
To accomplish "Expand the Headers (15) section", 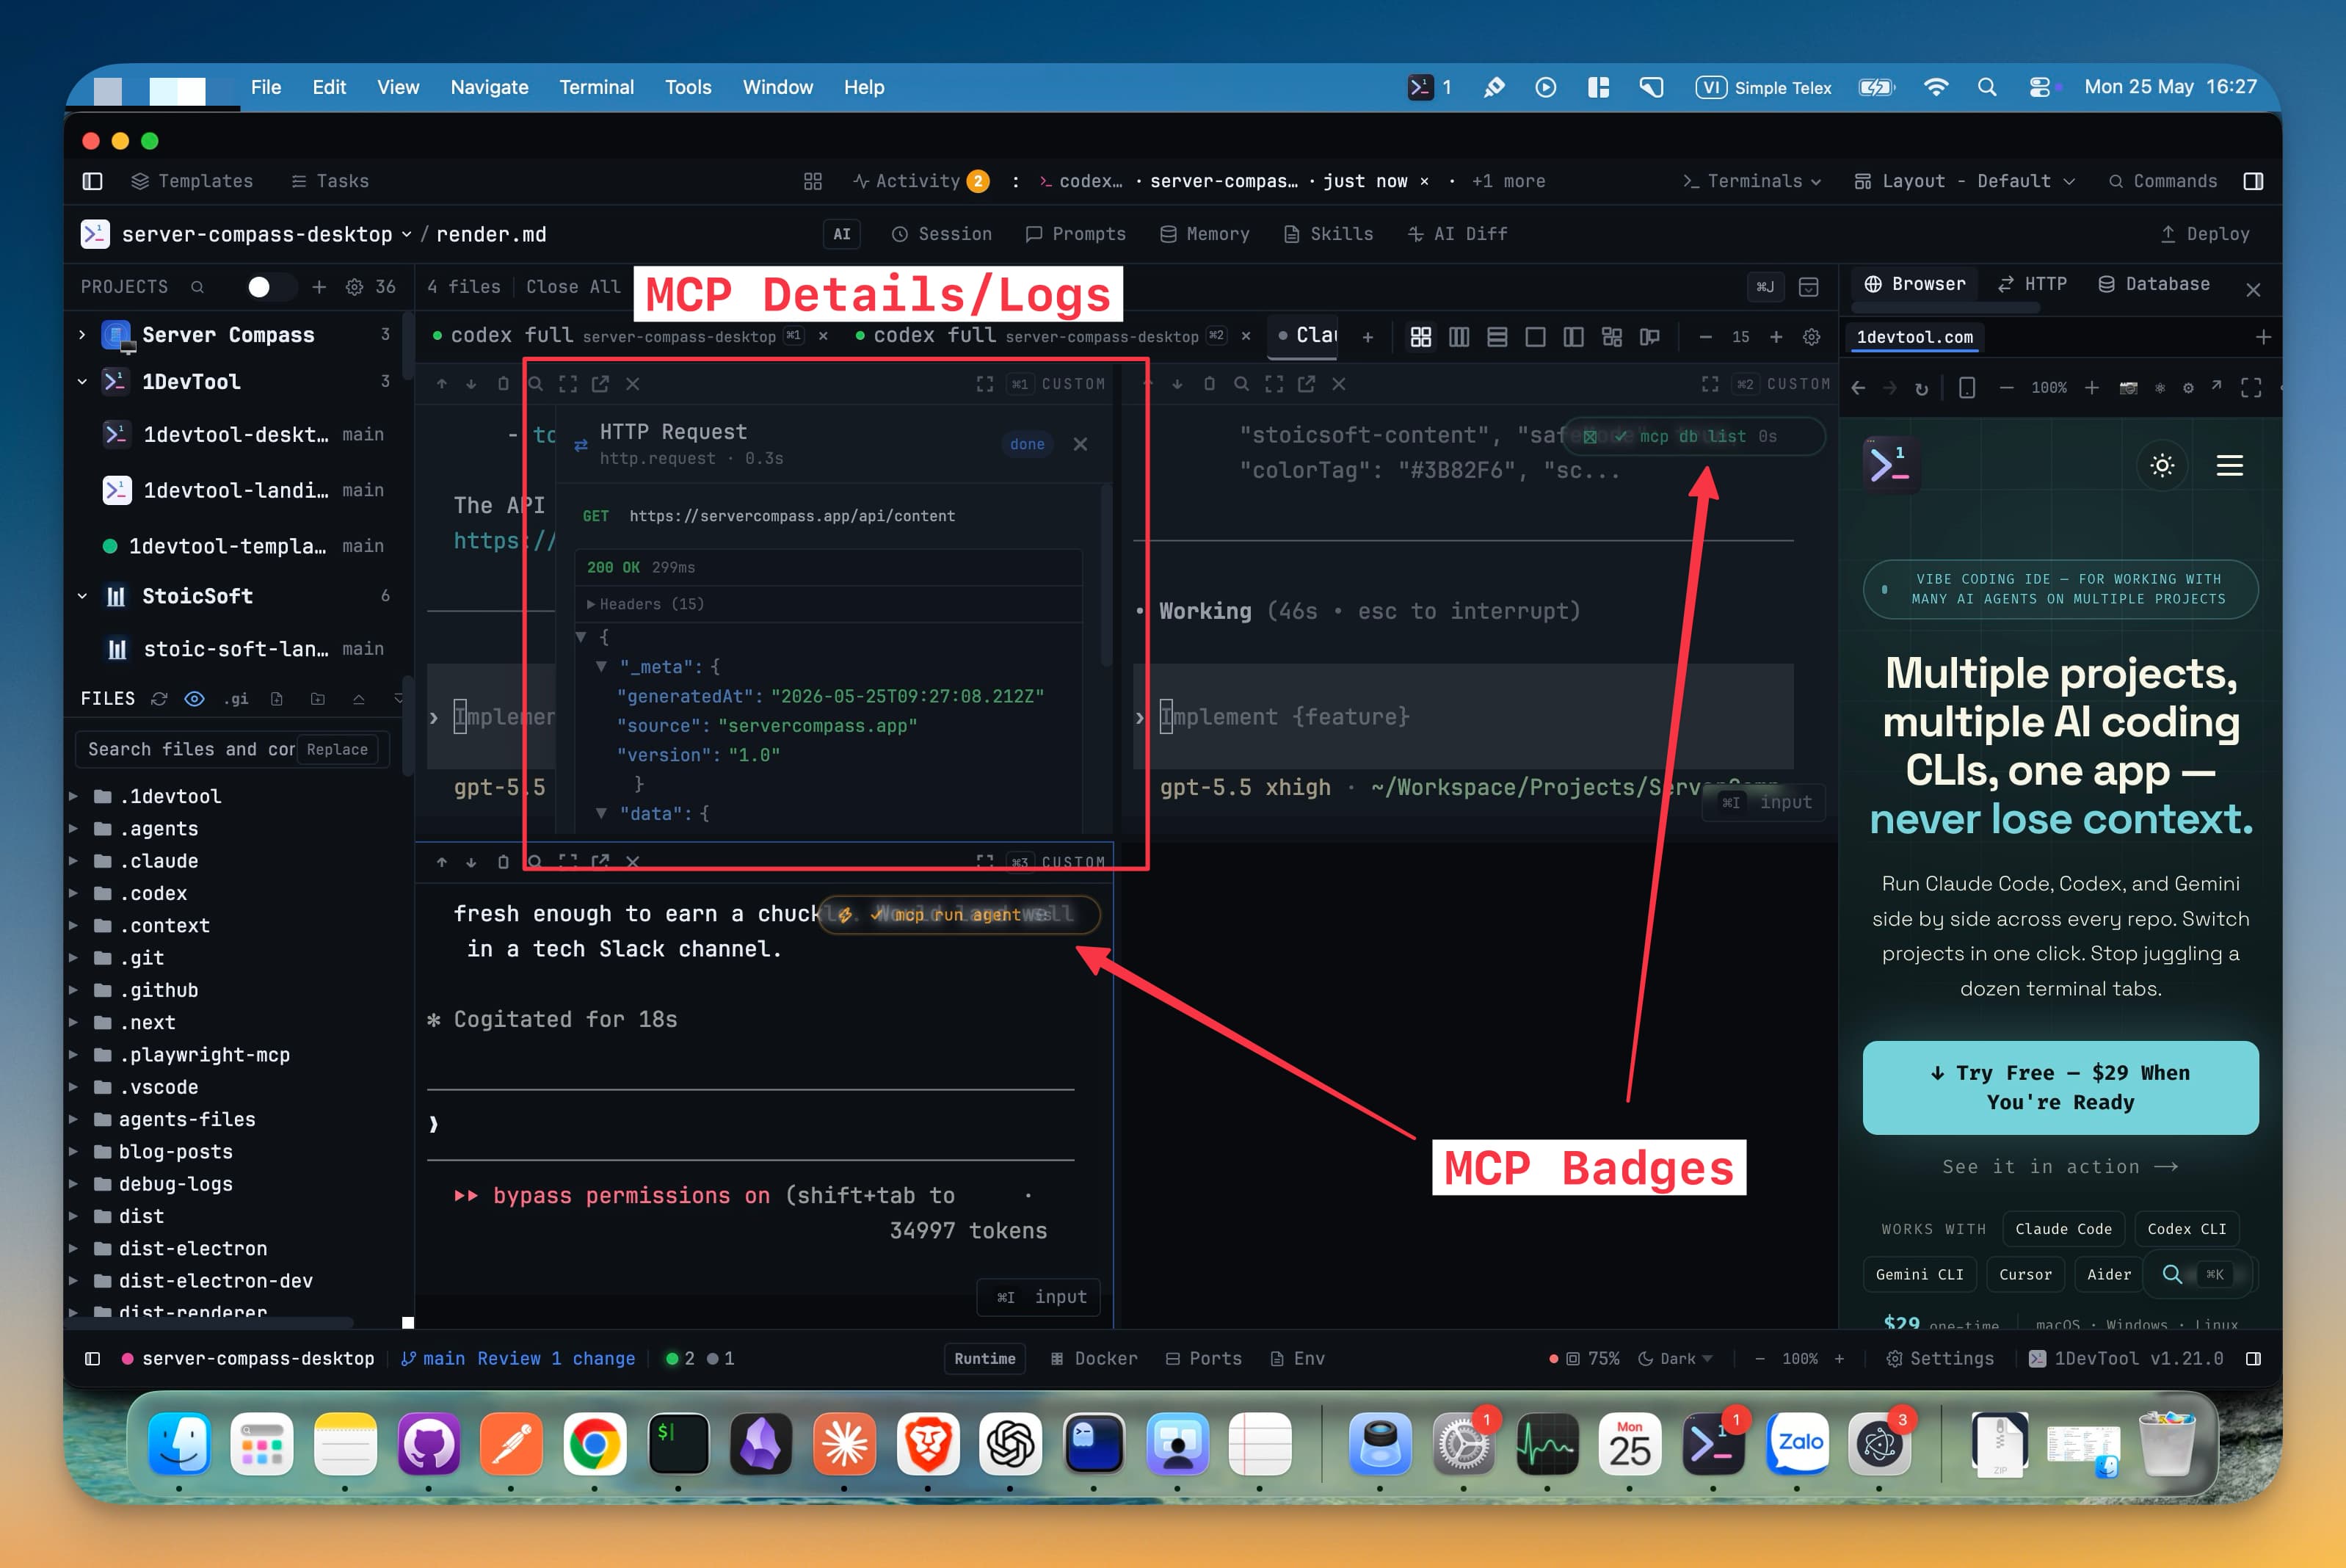I will point(645,604).
